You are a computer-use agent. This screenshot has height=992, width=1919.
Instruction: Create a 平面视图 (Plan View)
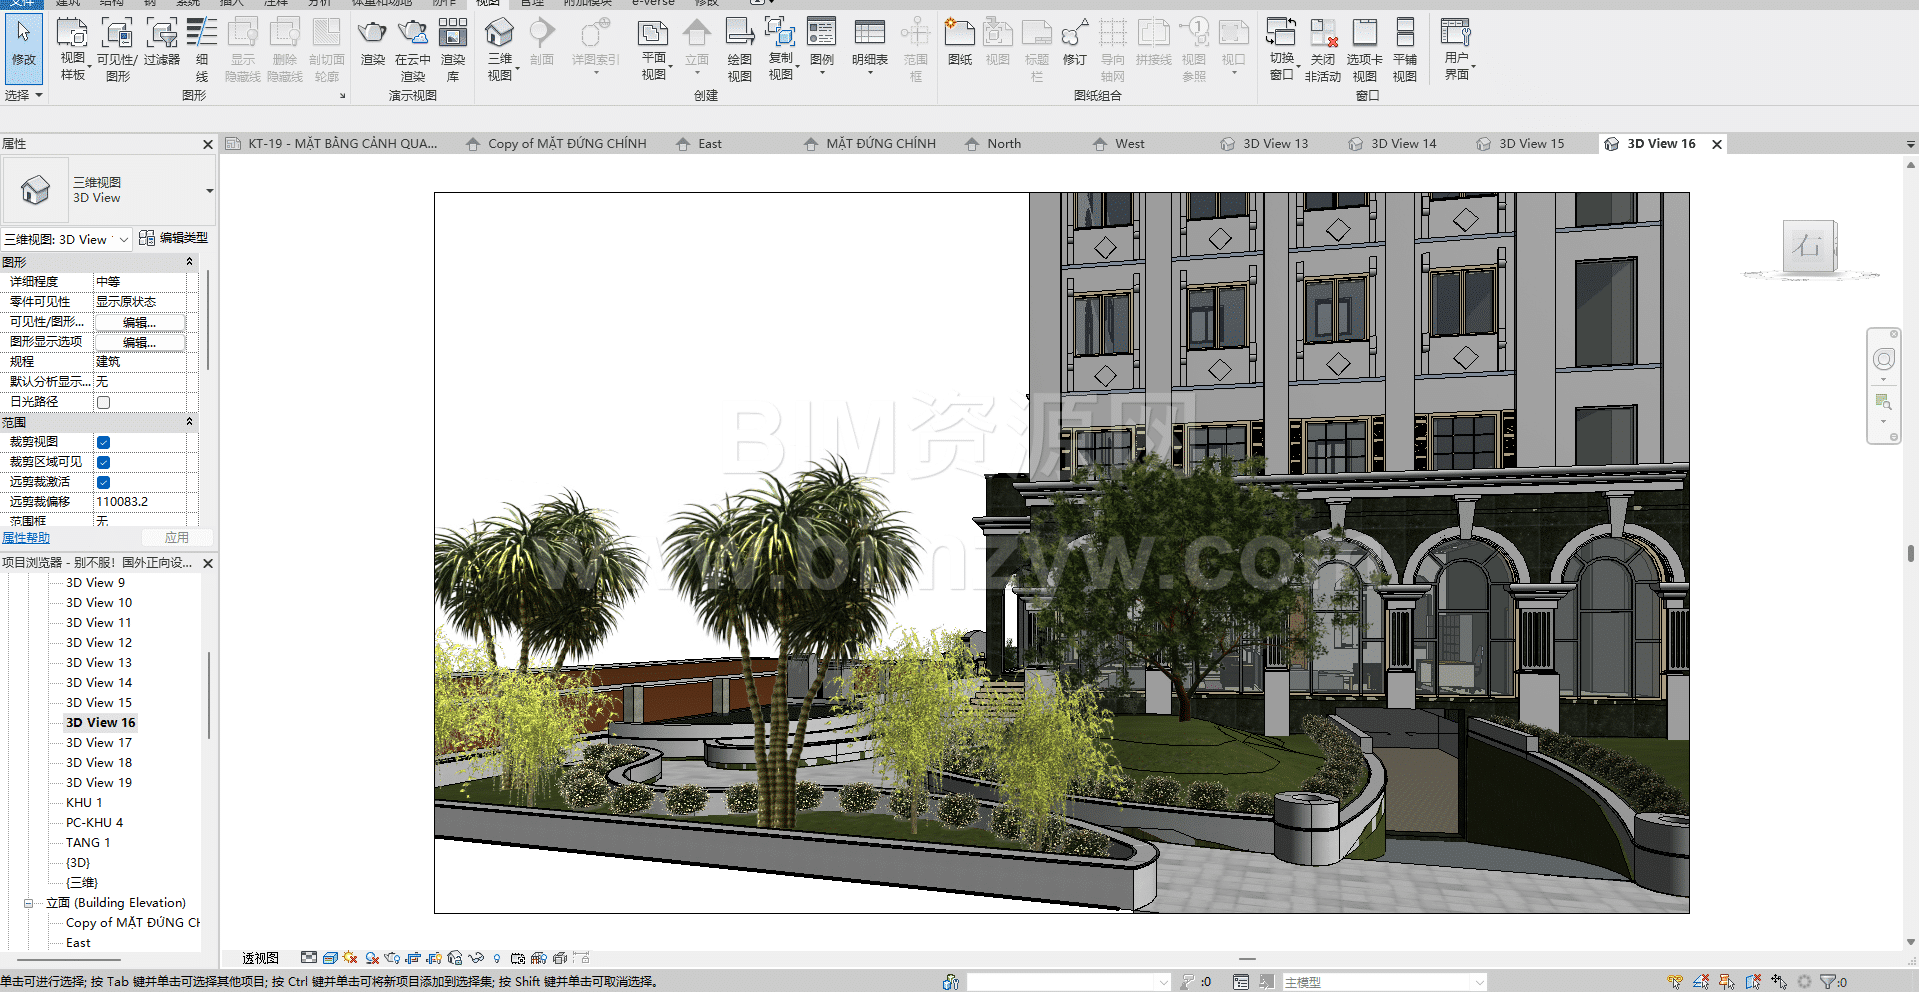click(653, 48)
